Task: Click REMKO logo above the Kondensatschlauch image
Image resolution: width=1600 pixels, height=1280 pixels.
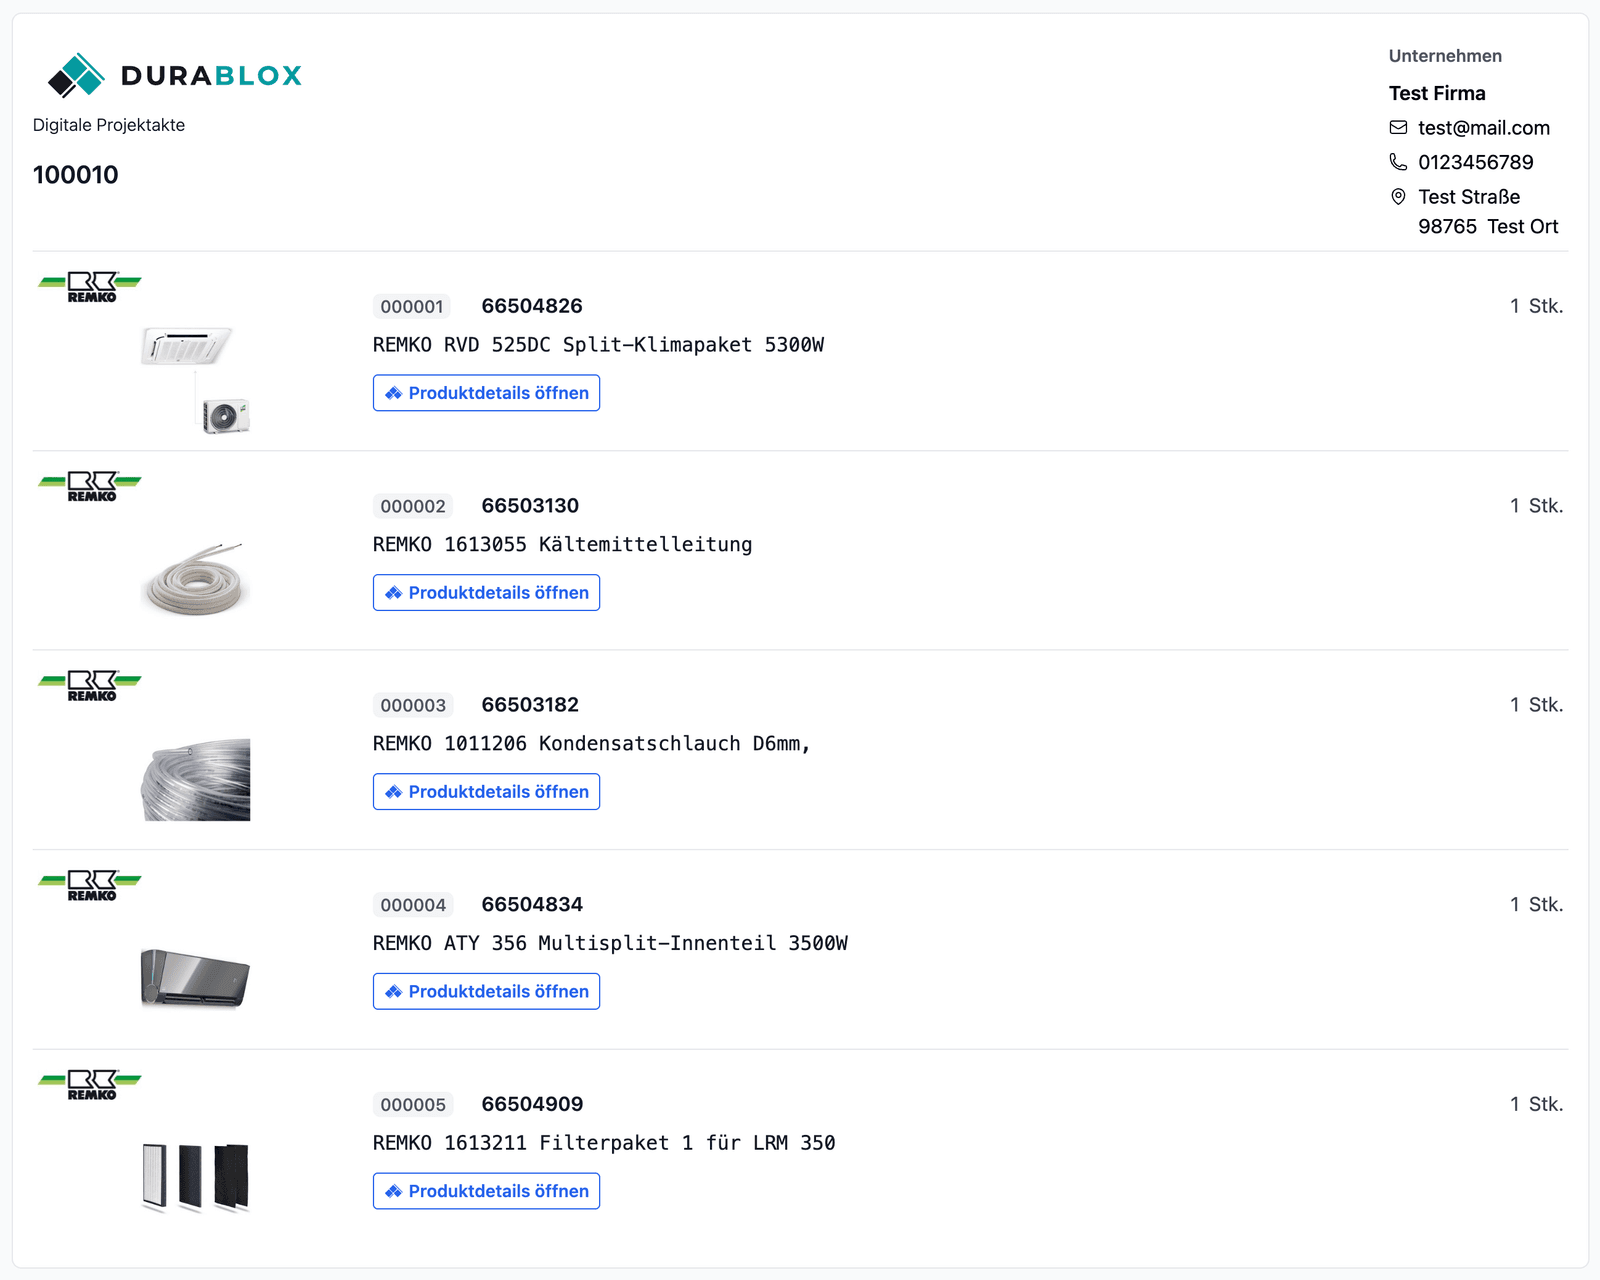Action: (x=90, y=685)
